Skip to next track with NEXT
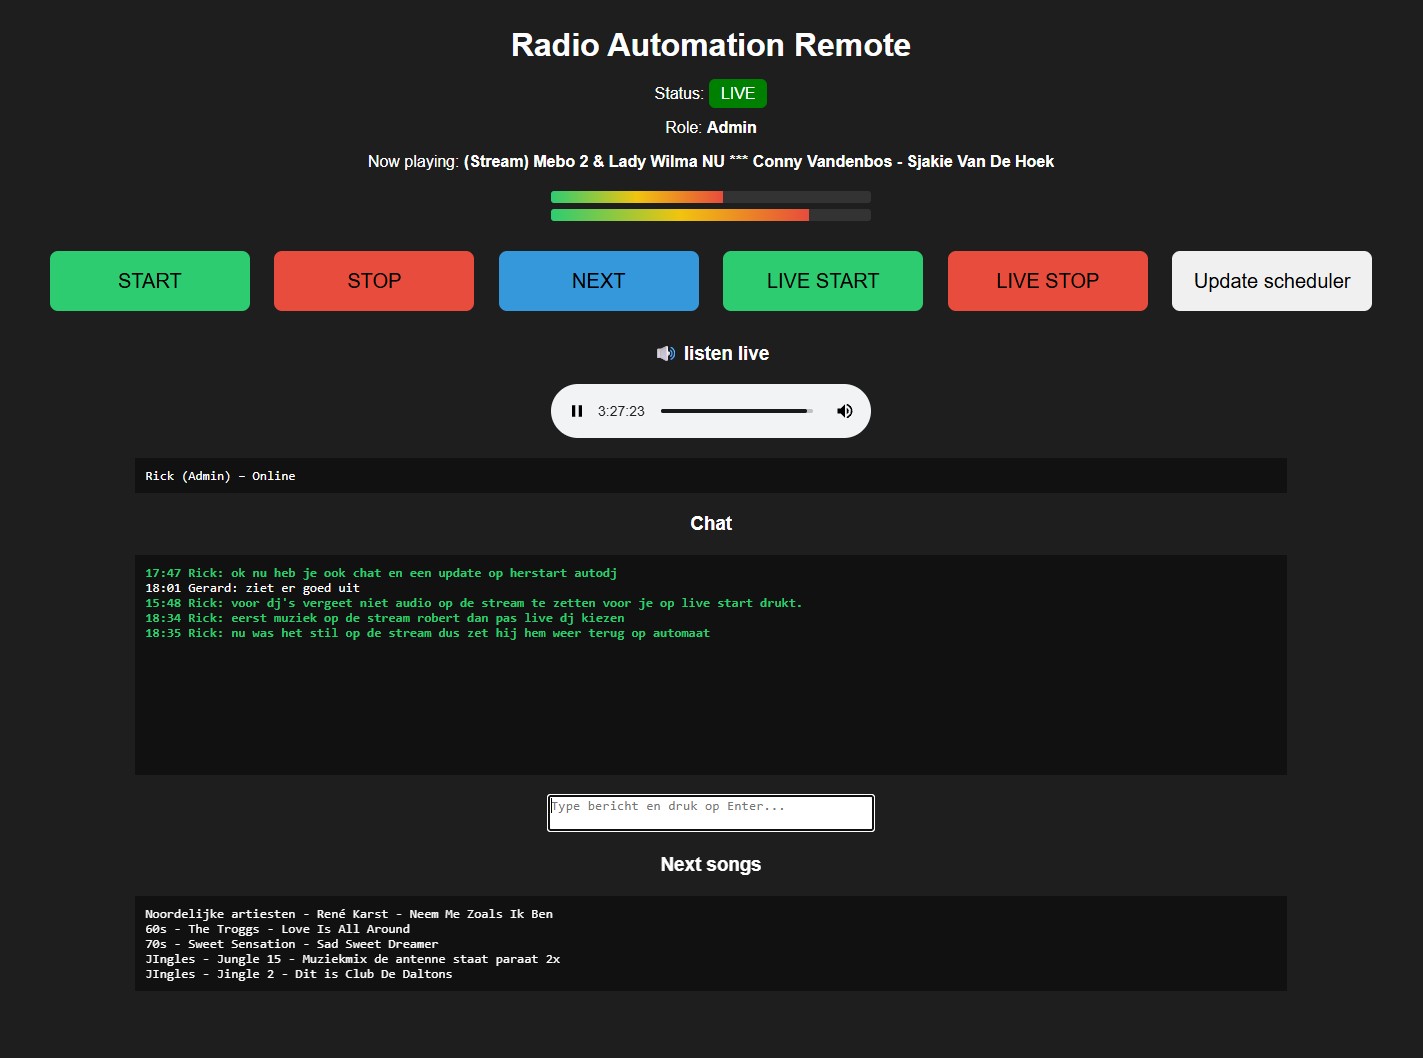1423x1058 pixels. tap(598, 281)
